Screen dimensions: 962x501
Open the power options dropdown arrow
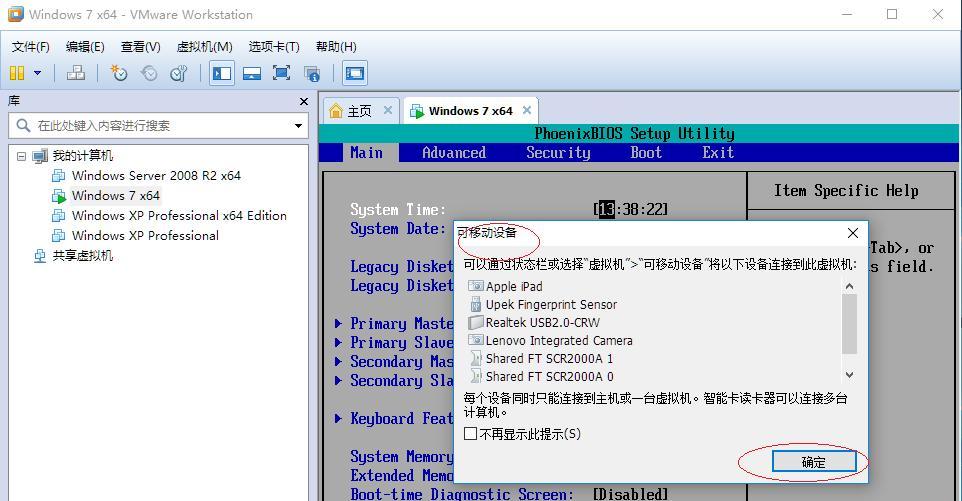pyautogui.click(x=37, y=74)
